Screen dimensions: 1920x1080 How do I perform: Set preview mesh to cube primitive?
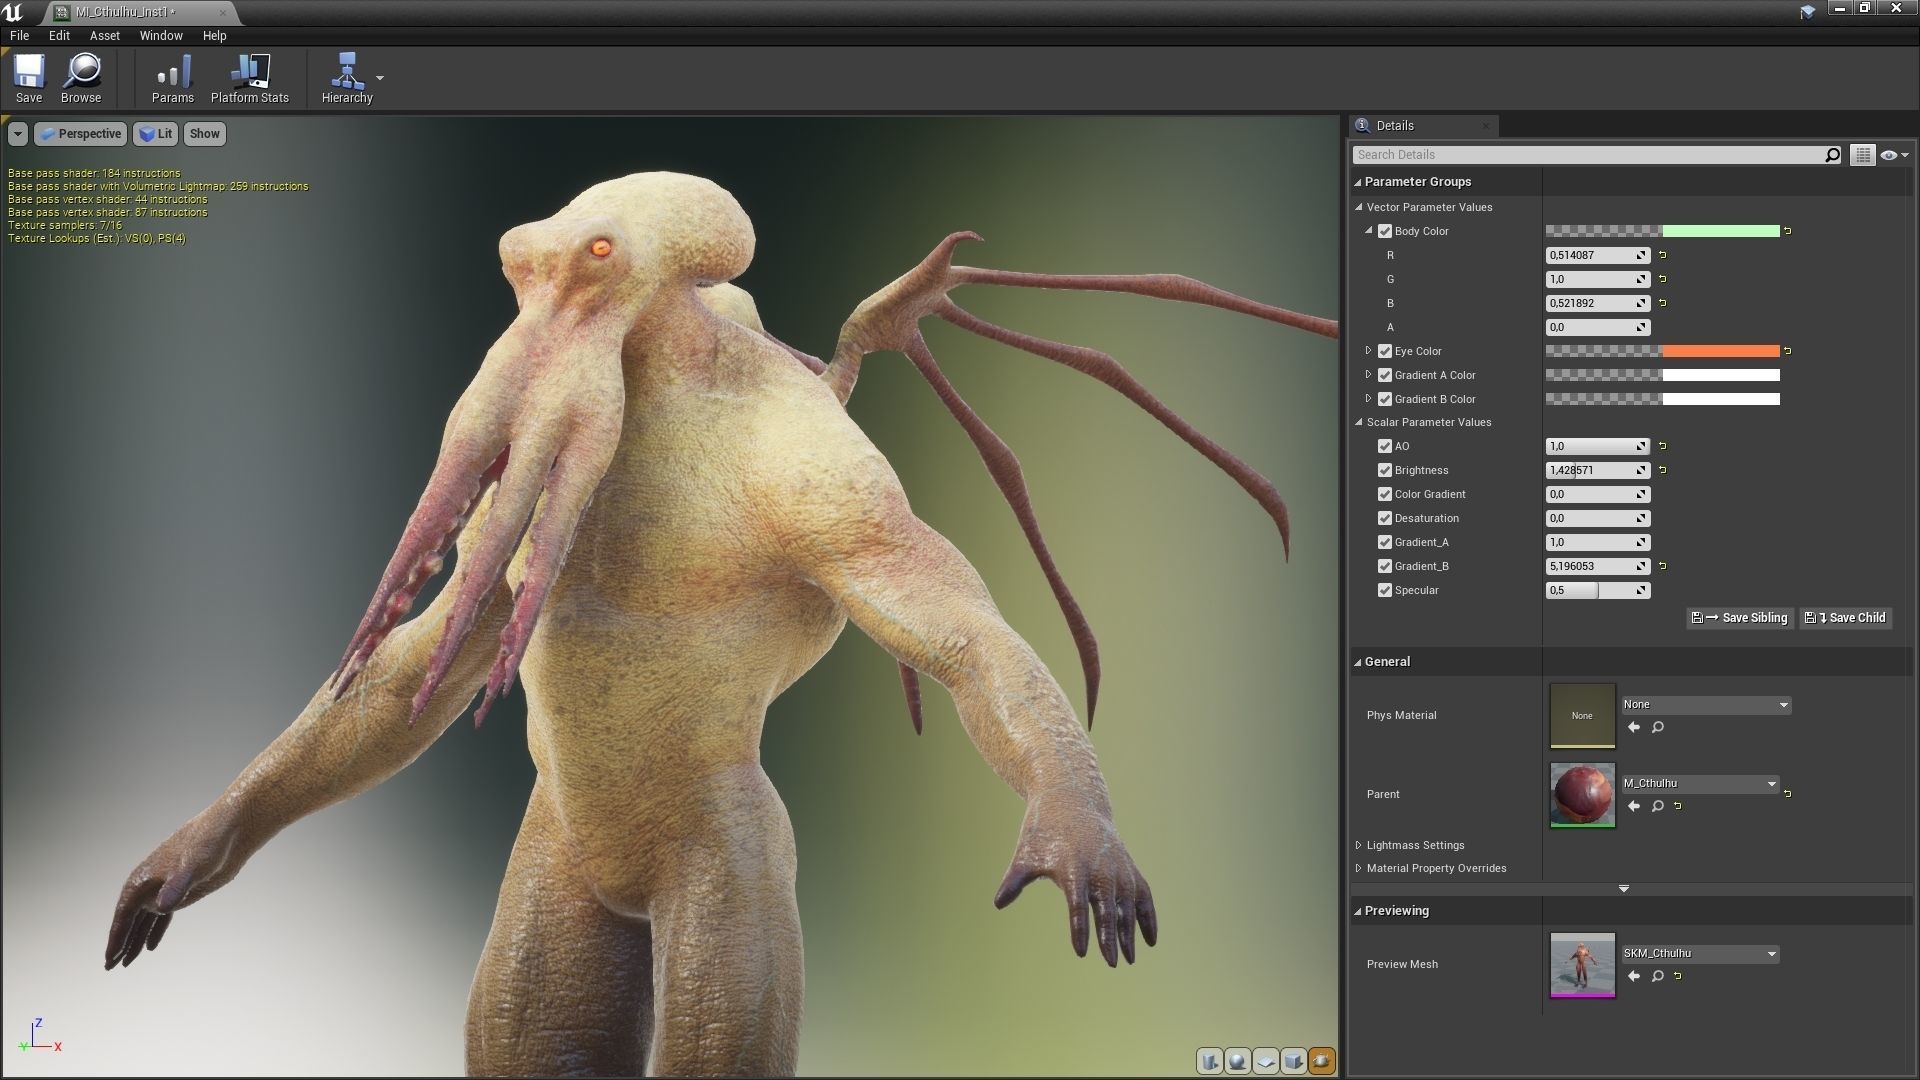click(x=1293, y=1061)
